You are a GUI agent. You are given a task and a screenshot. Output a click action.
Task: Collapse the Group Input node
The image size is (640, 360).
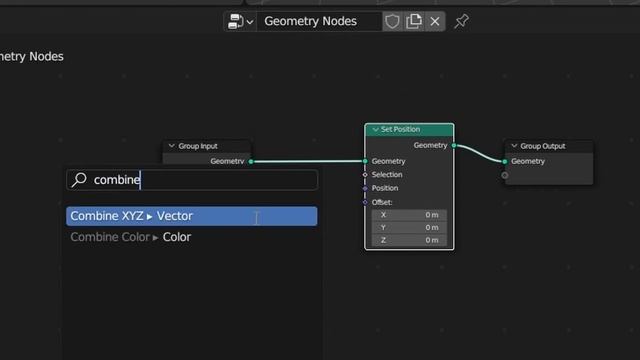[171, 146]
